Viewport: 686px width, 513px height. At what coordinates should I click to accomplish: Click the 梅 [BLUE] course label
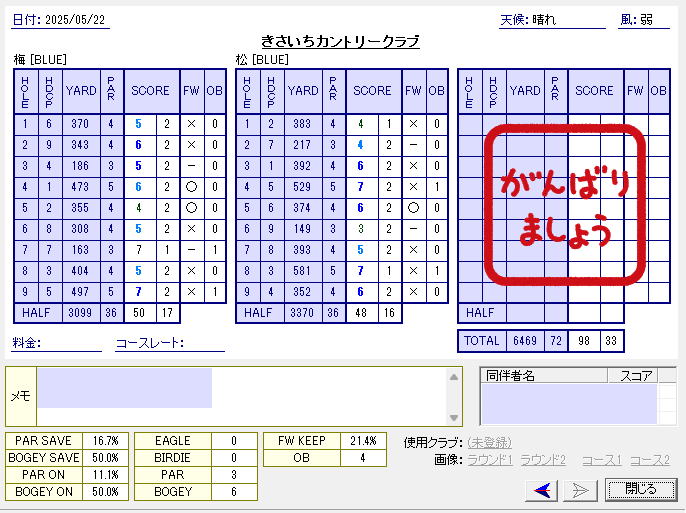point(40,59)
